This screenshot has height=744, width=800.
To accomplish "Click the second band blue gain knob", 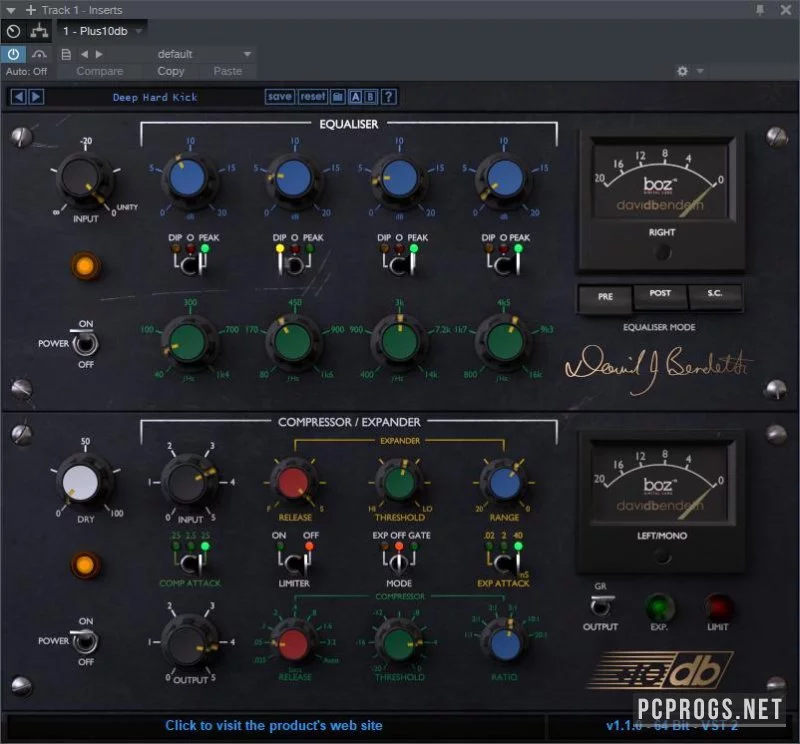I will pos(293,178).
